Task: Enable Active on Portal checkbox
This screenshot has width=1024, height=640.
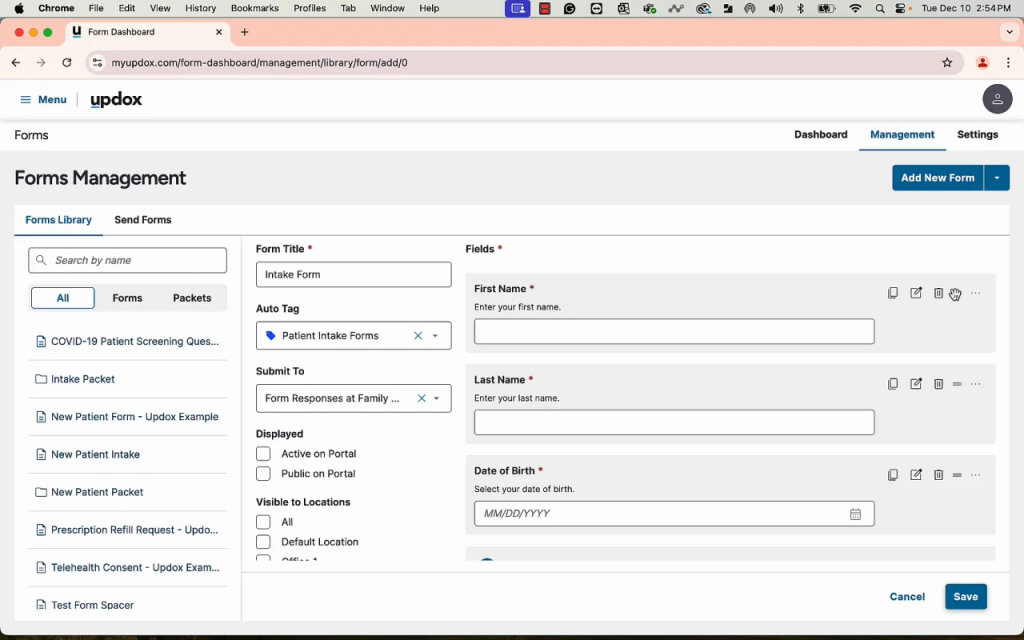Action: 264,454
